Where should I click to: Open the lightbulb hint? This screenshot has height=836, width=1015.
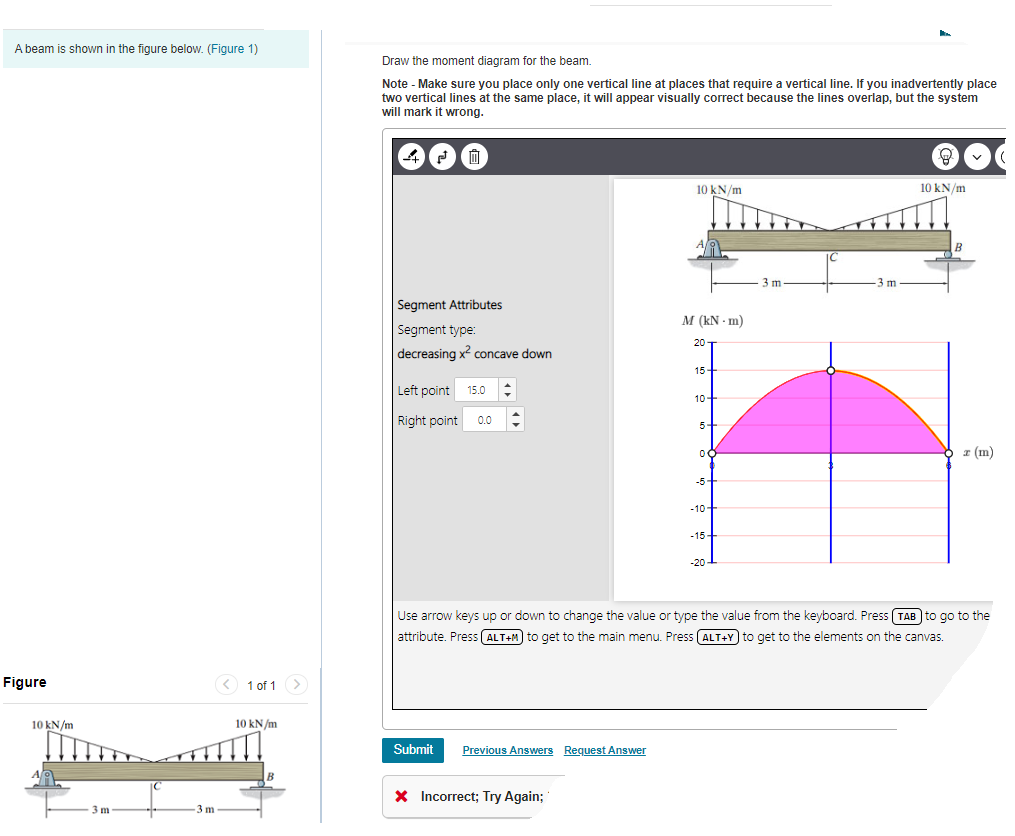tap(946, 156)
